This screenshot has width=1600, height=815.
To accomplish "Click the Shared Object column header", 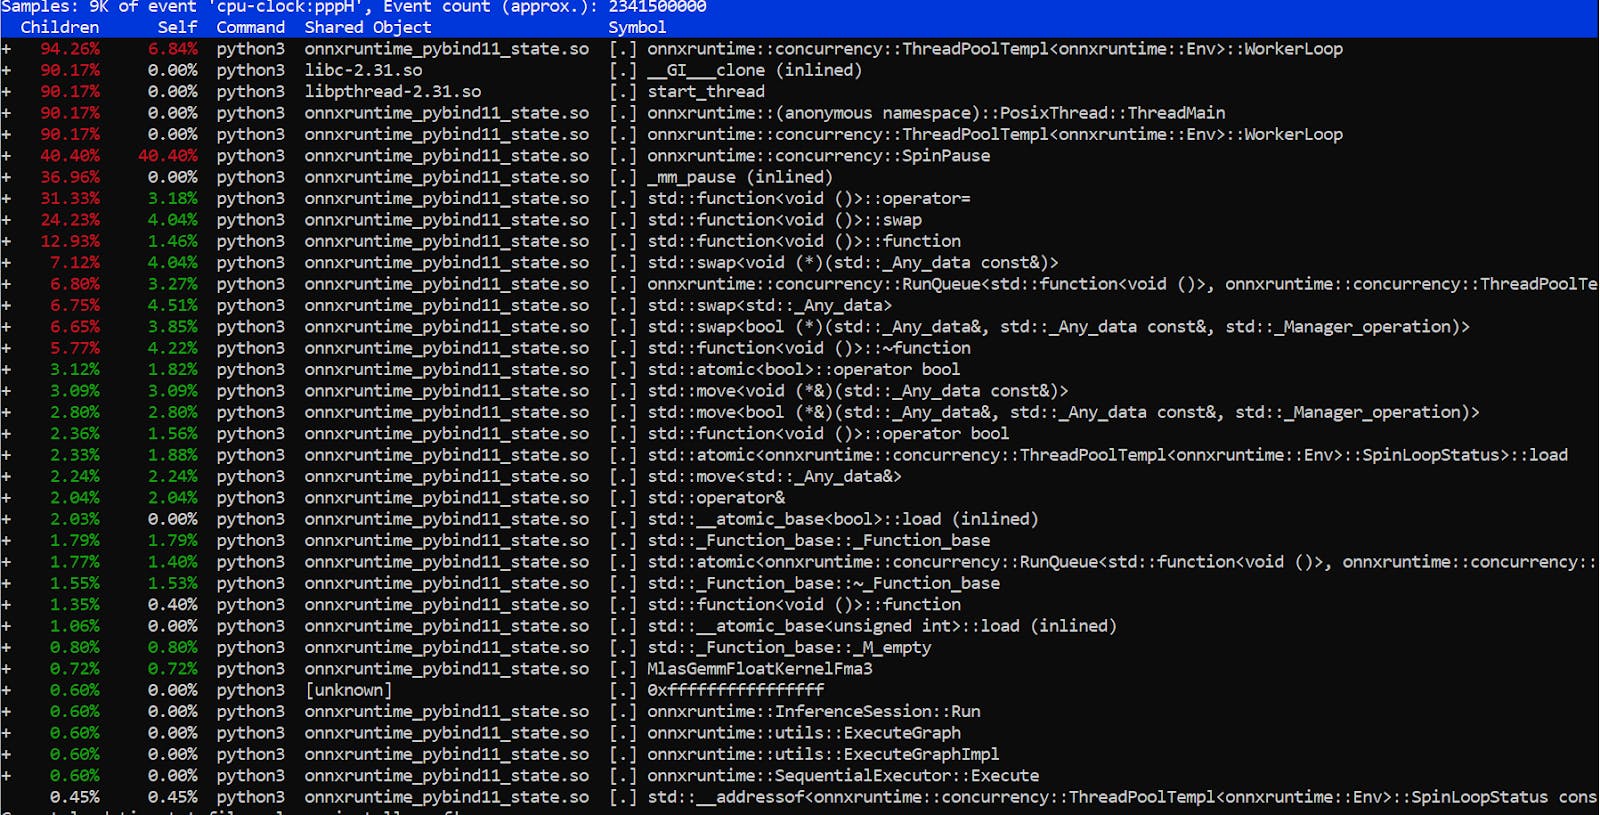I will point(368,27).
